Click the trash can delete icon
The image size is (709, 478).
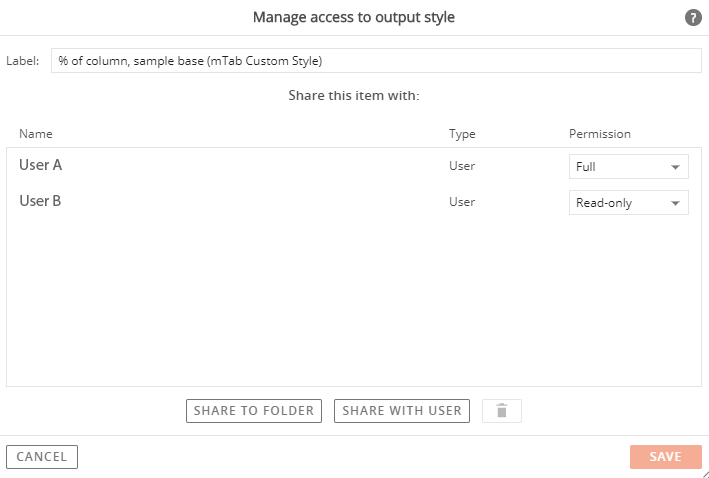(502, 411)
